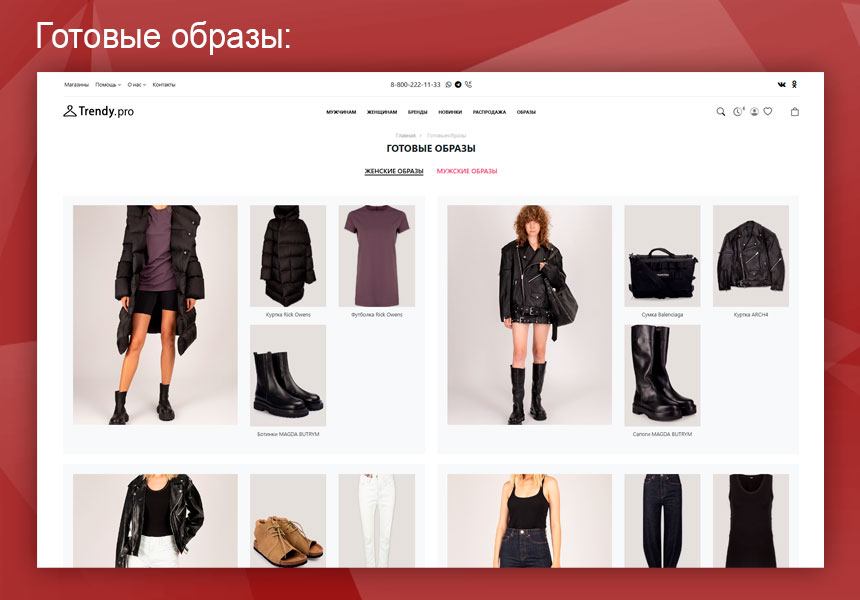Open the shopping cart bag icon
The width and height of the screenshot is (860, 600).
[x=794, y=112]
